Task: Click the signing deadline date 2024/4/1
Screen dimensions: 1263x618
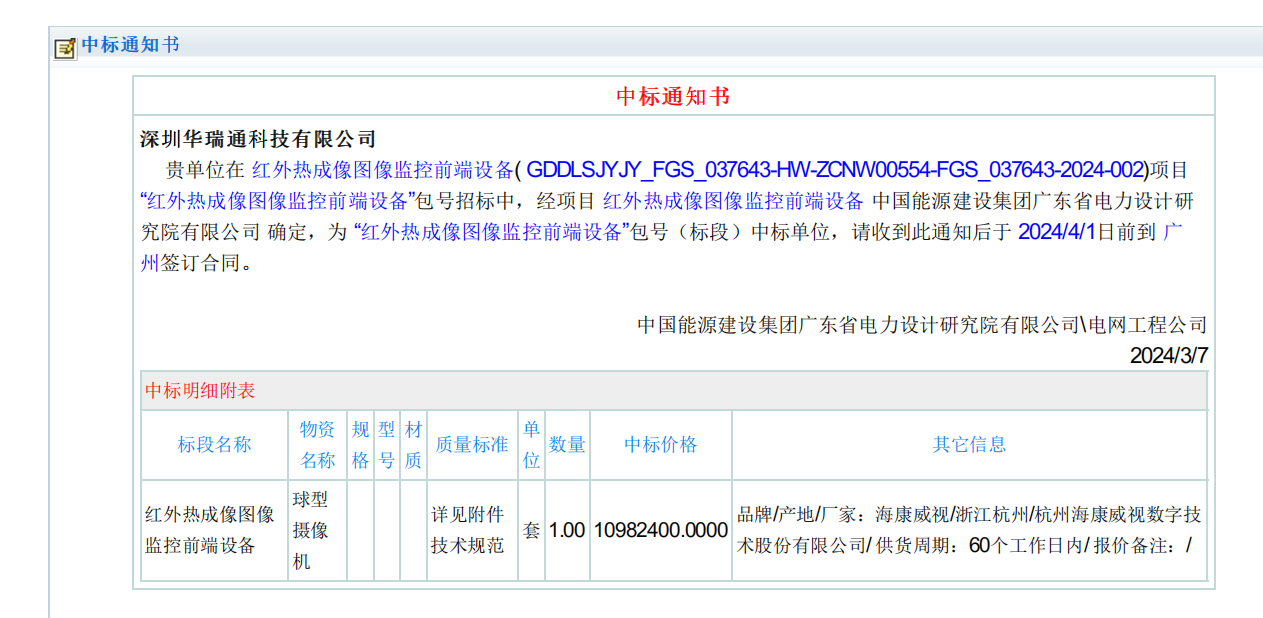Action: pos(1057,232)
